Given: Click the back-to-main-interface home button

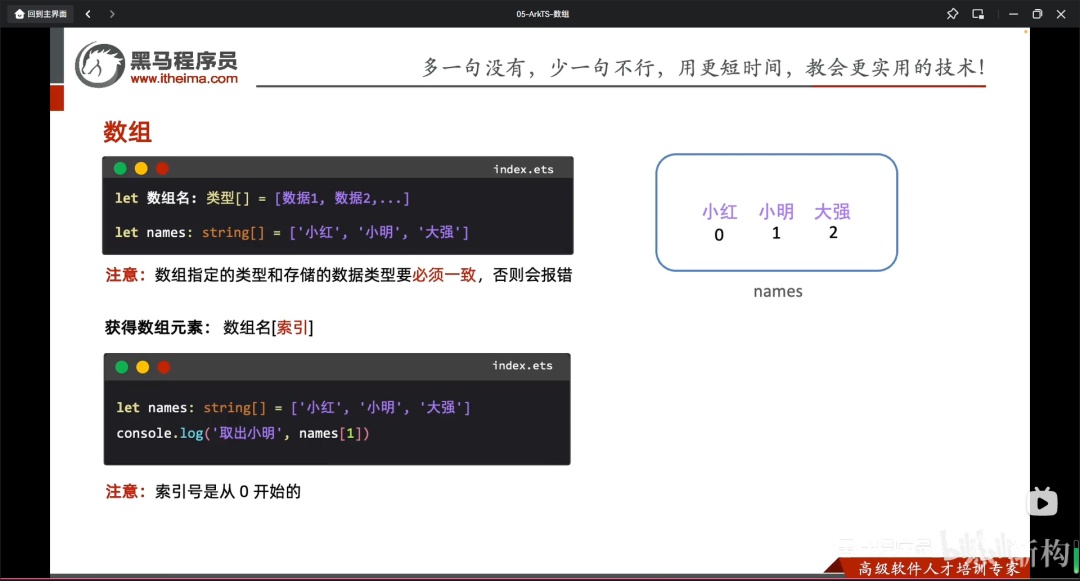Looking at the screenshot, I should (x=41, y=14).
